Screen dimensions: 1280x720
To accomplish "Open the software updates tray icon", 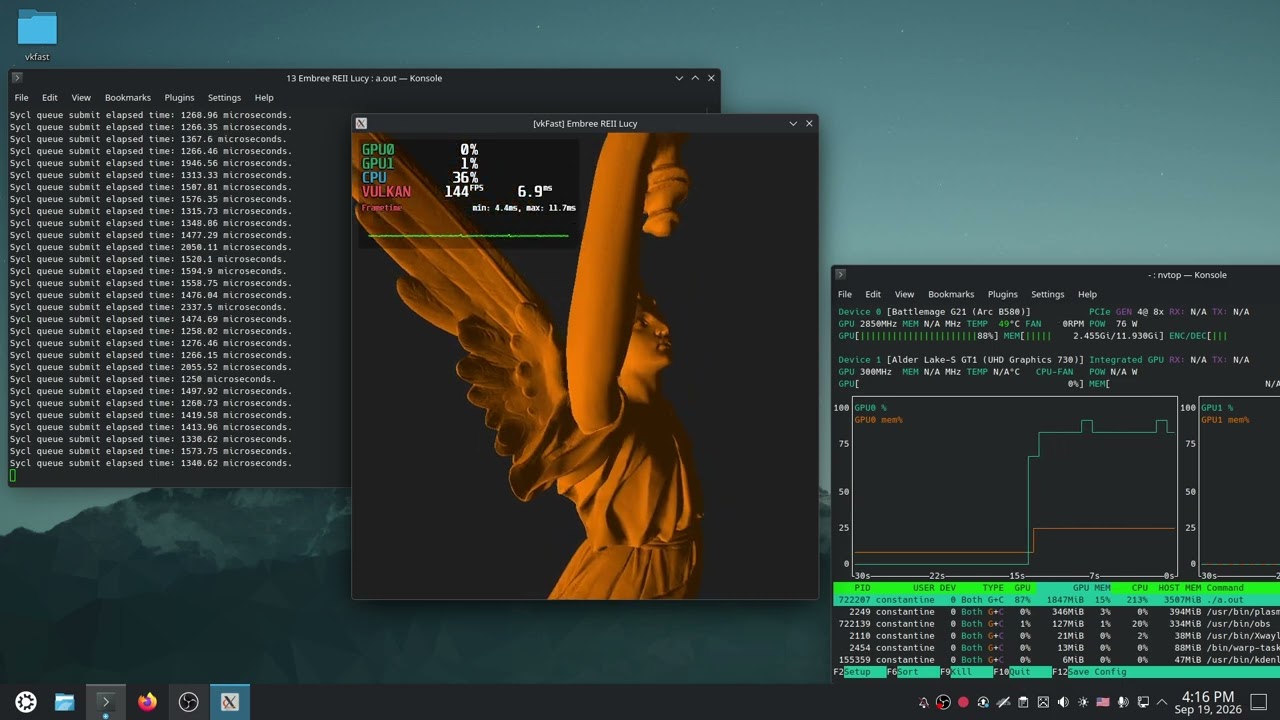I will tap(983, 702).
